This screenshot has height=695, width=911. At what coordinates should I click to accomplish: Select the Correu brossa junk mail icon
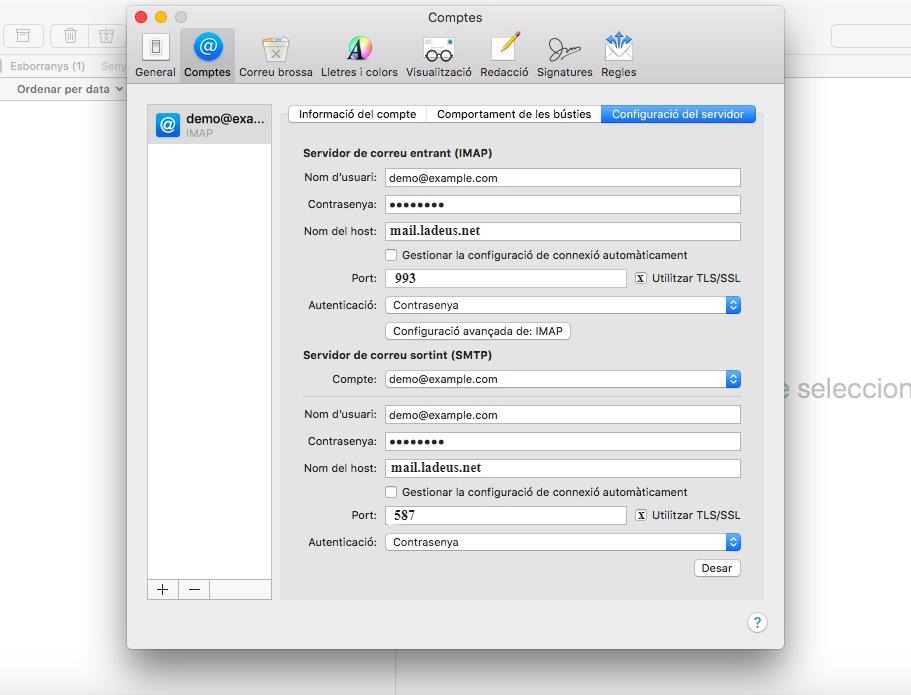pos(275,54)
